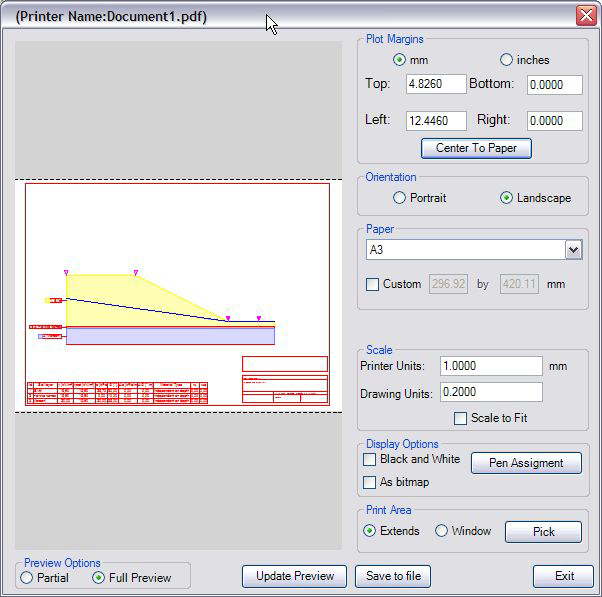Choose Landscape orientation
Viewport: 602px width, 597px height.
coord(506,198)
